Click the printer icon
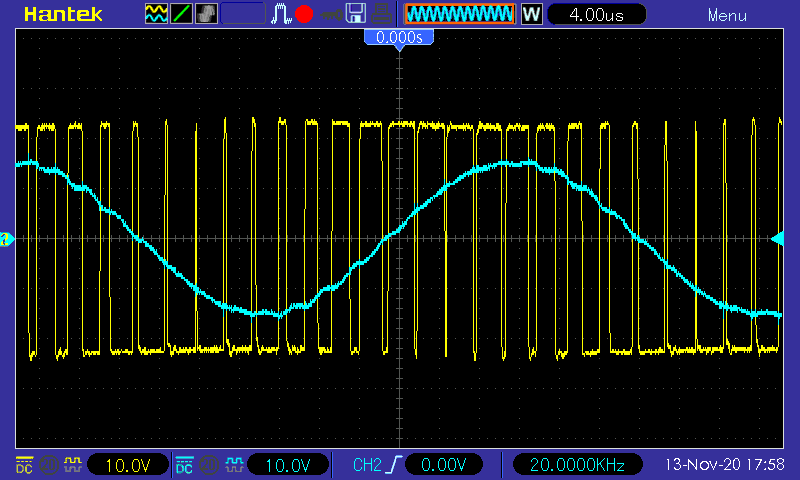The width and height of the screenshot is (800, 480). [x=381, y=13]
